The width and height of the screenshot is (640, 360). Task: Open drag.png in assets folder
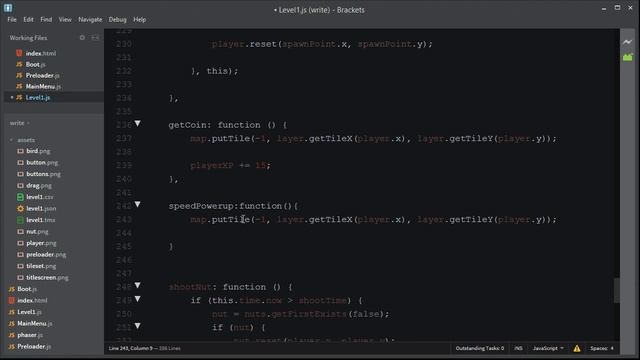pyautogui.click(x=39, y=185)
